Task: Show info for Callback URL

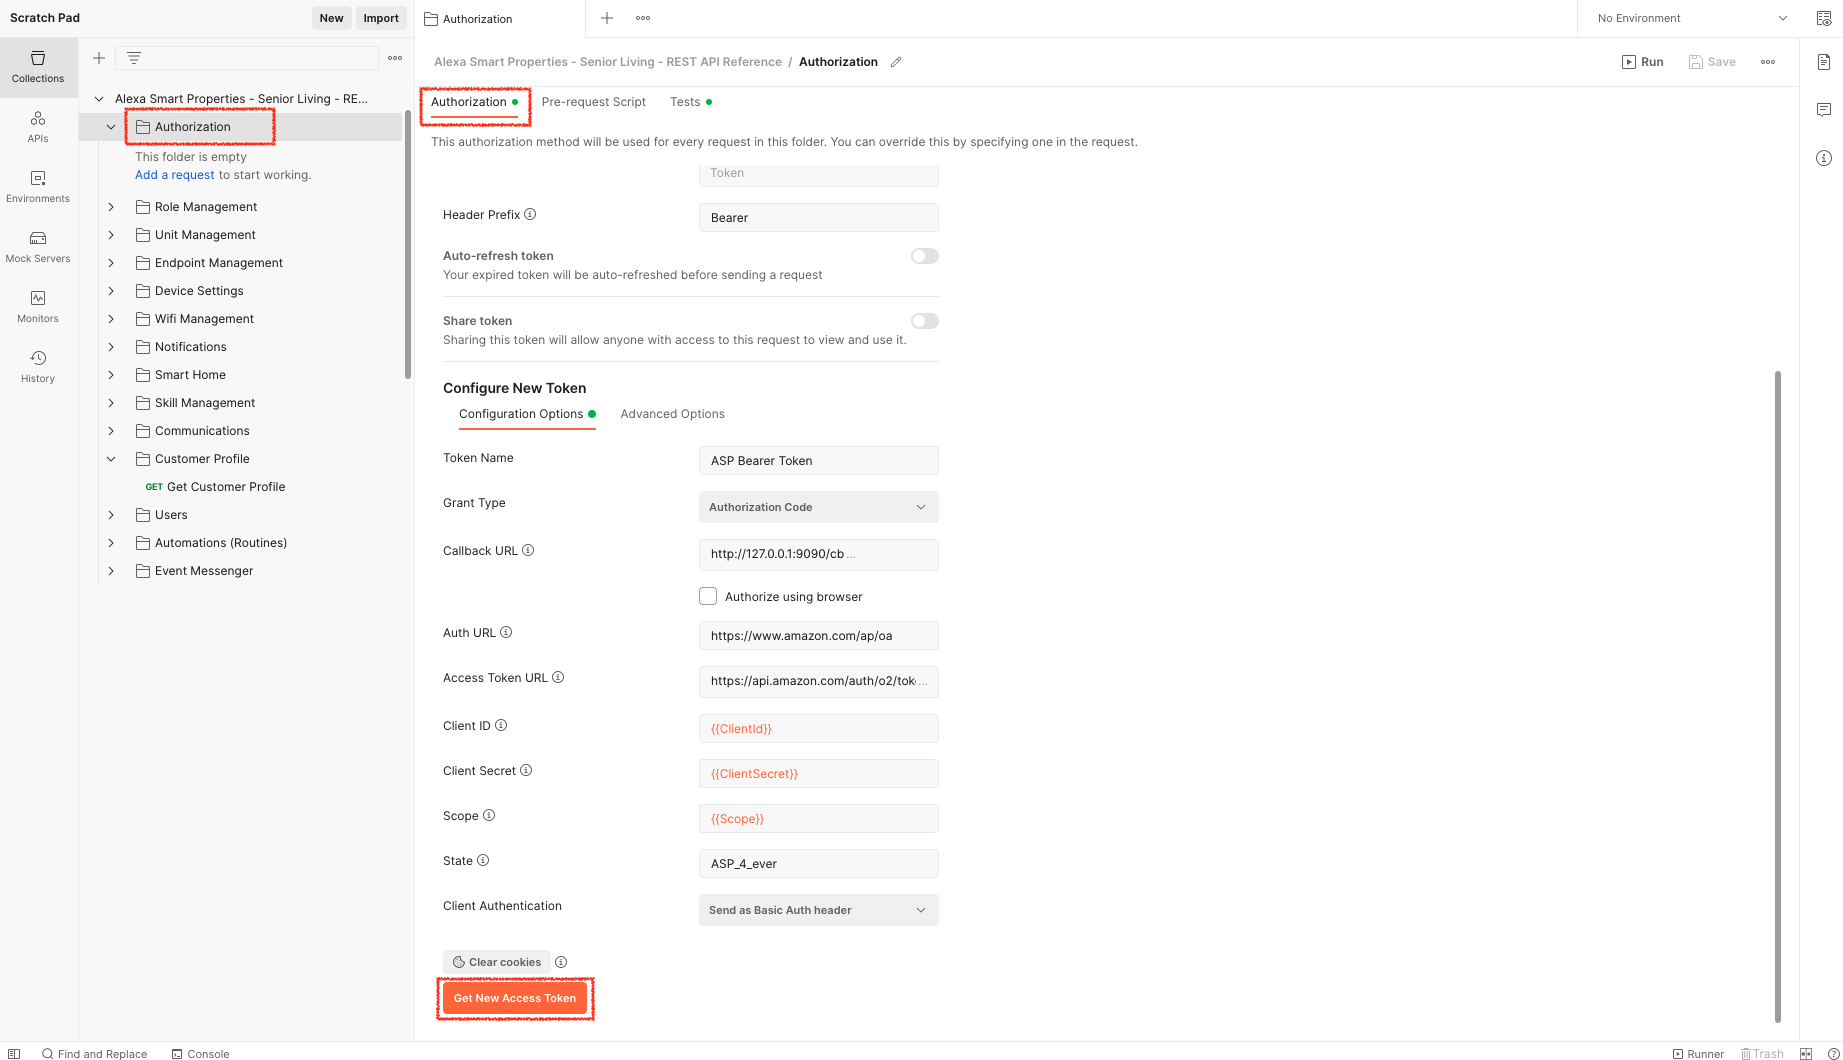Action: tap(528, 550)
